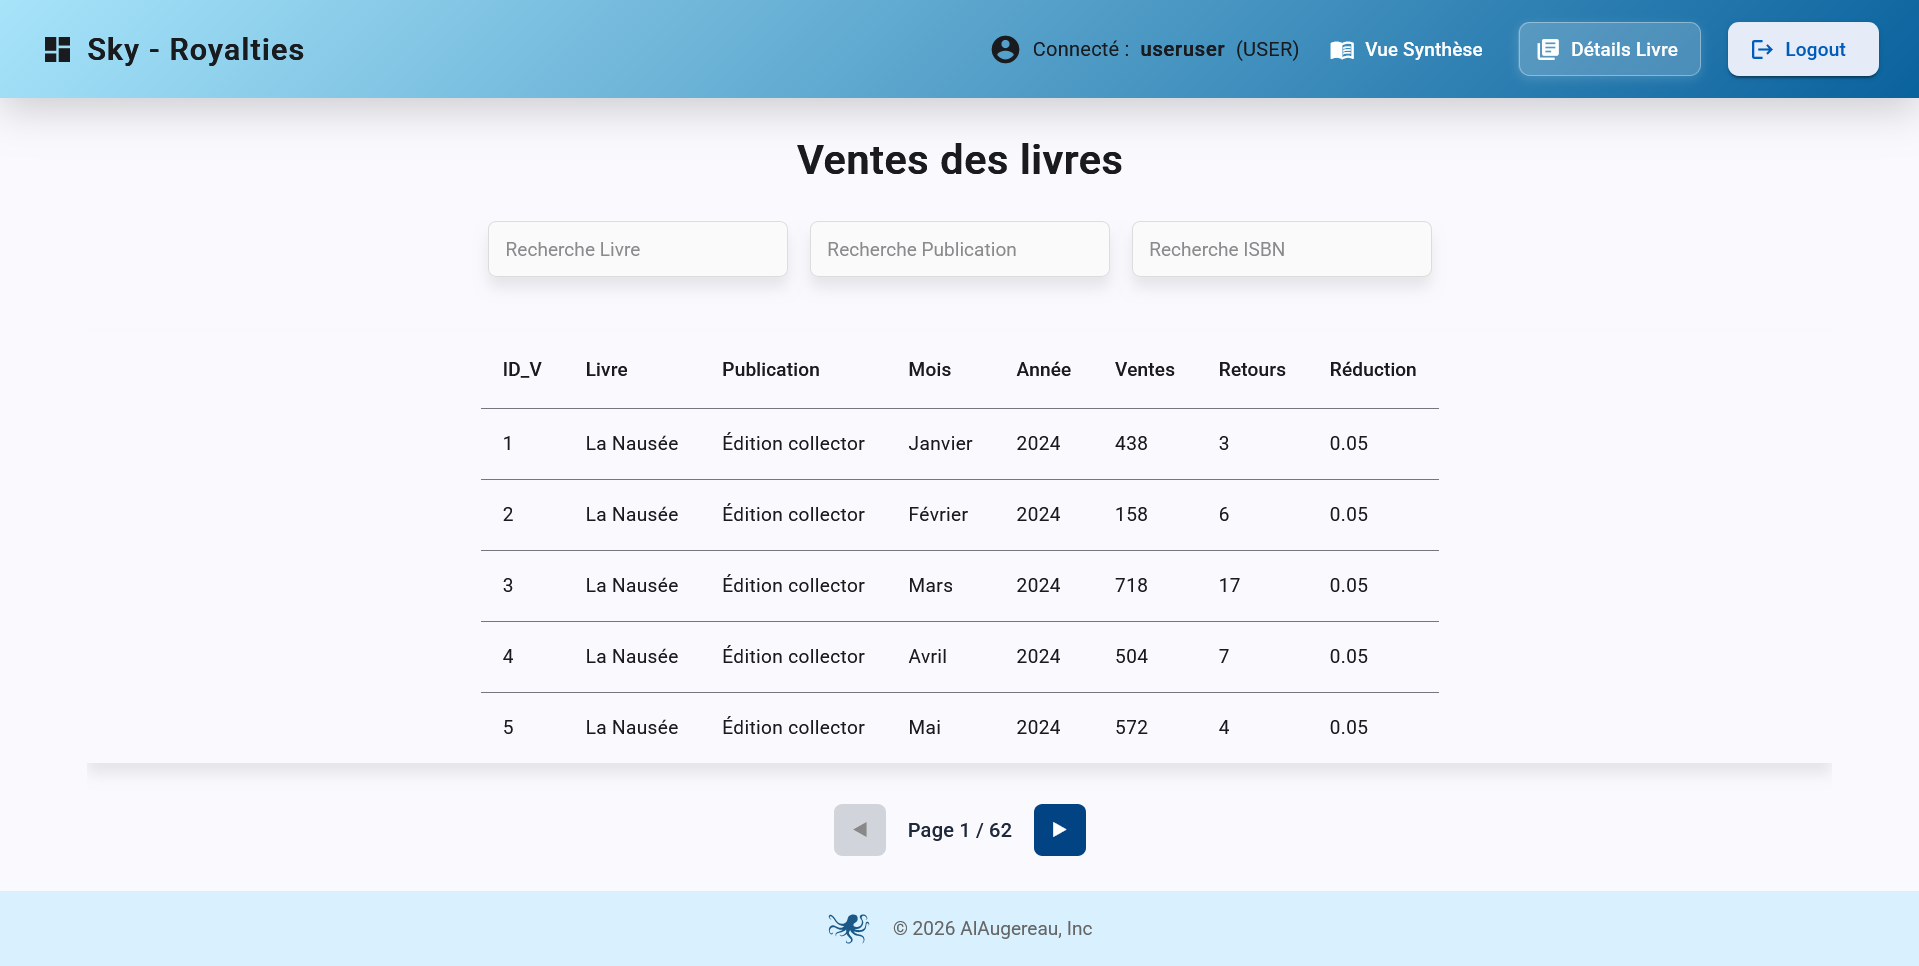Click the octopus logo in the footer
Screen dimensions: 1919x966
(x=848, y=928)
